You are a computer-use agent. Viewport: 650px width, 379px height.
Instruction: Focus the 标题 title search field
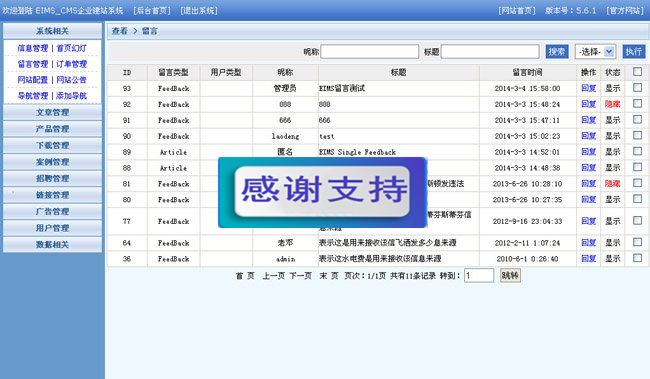(x=490, y=51)
